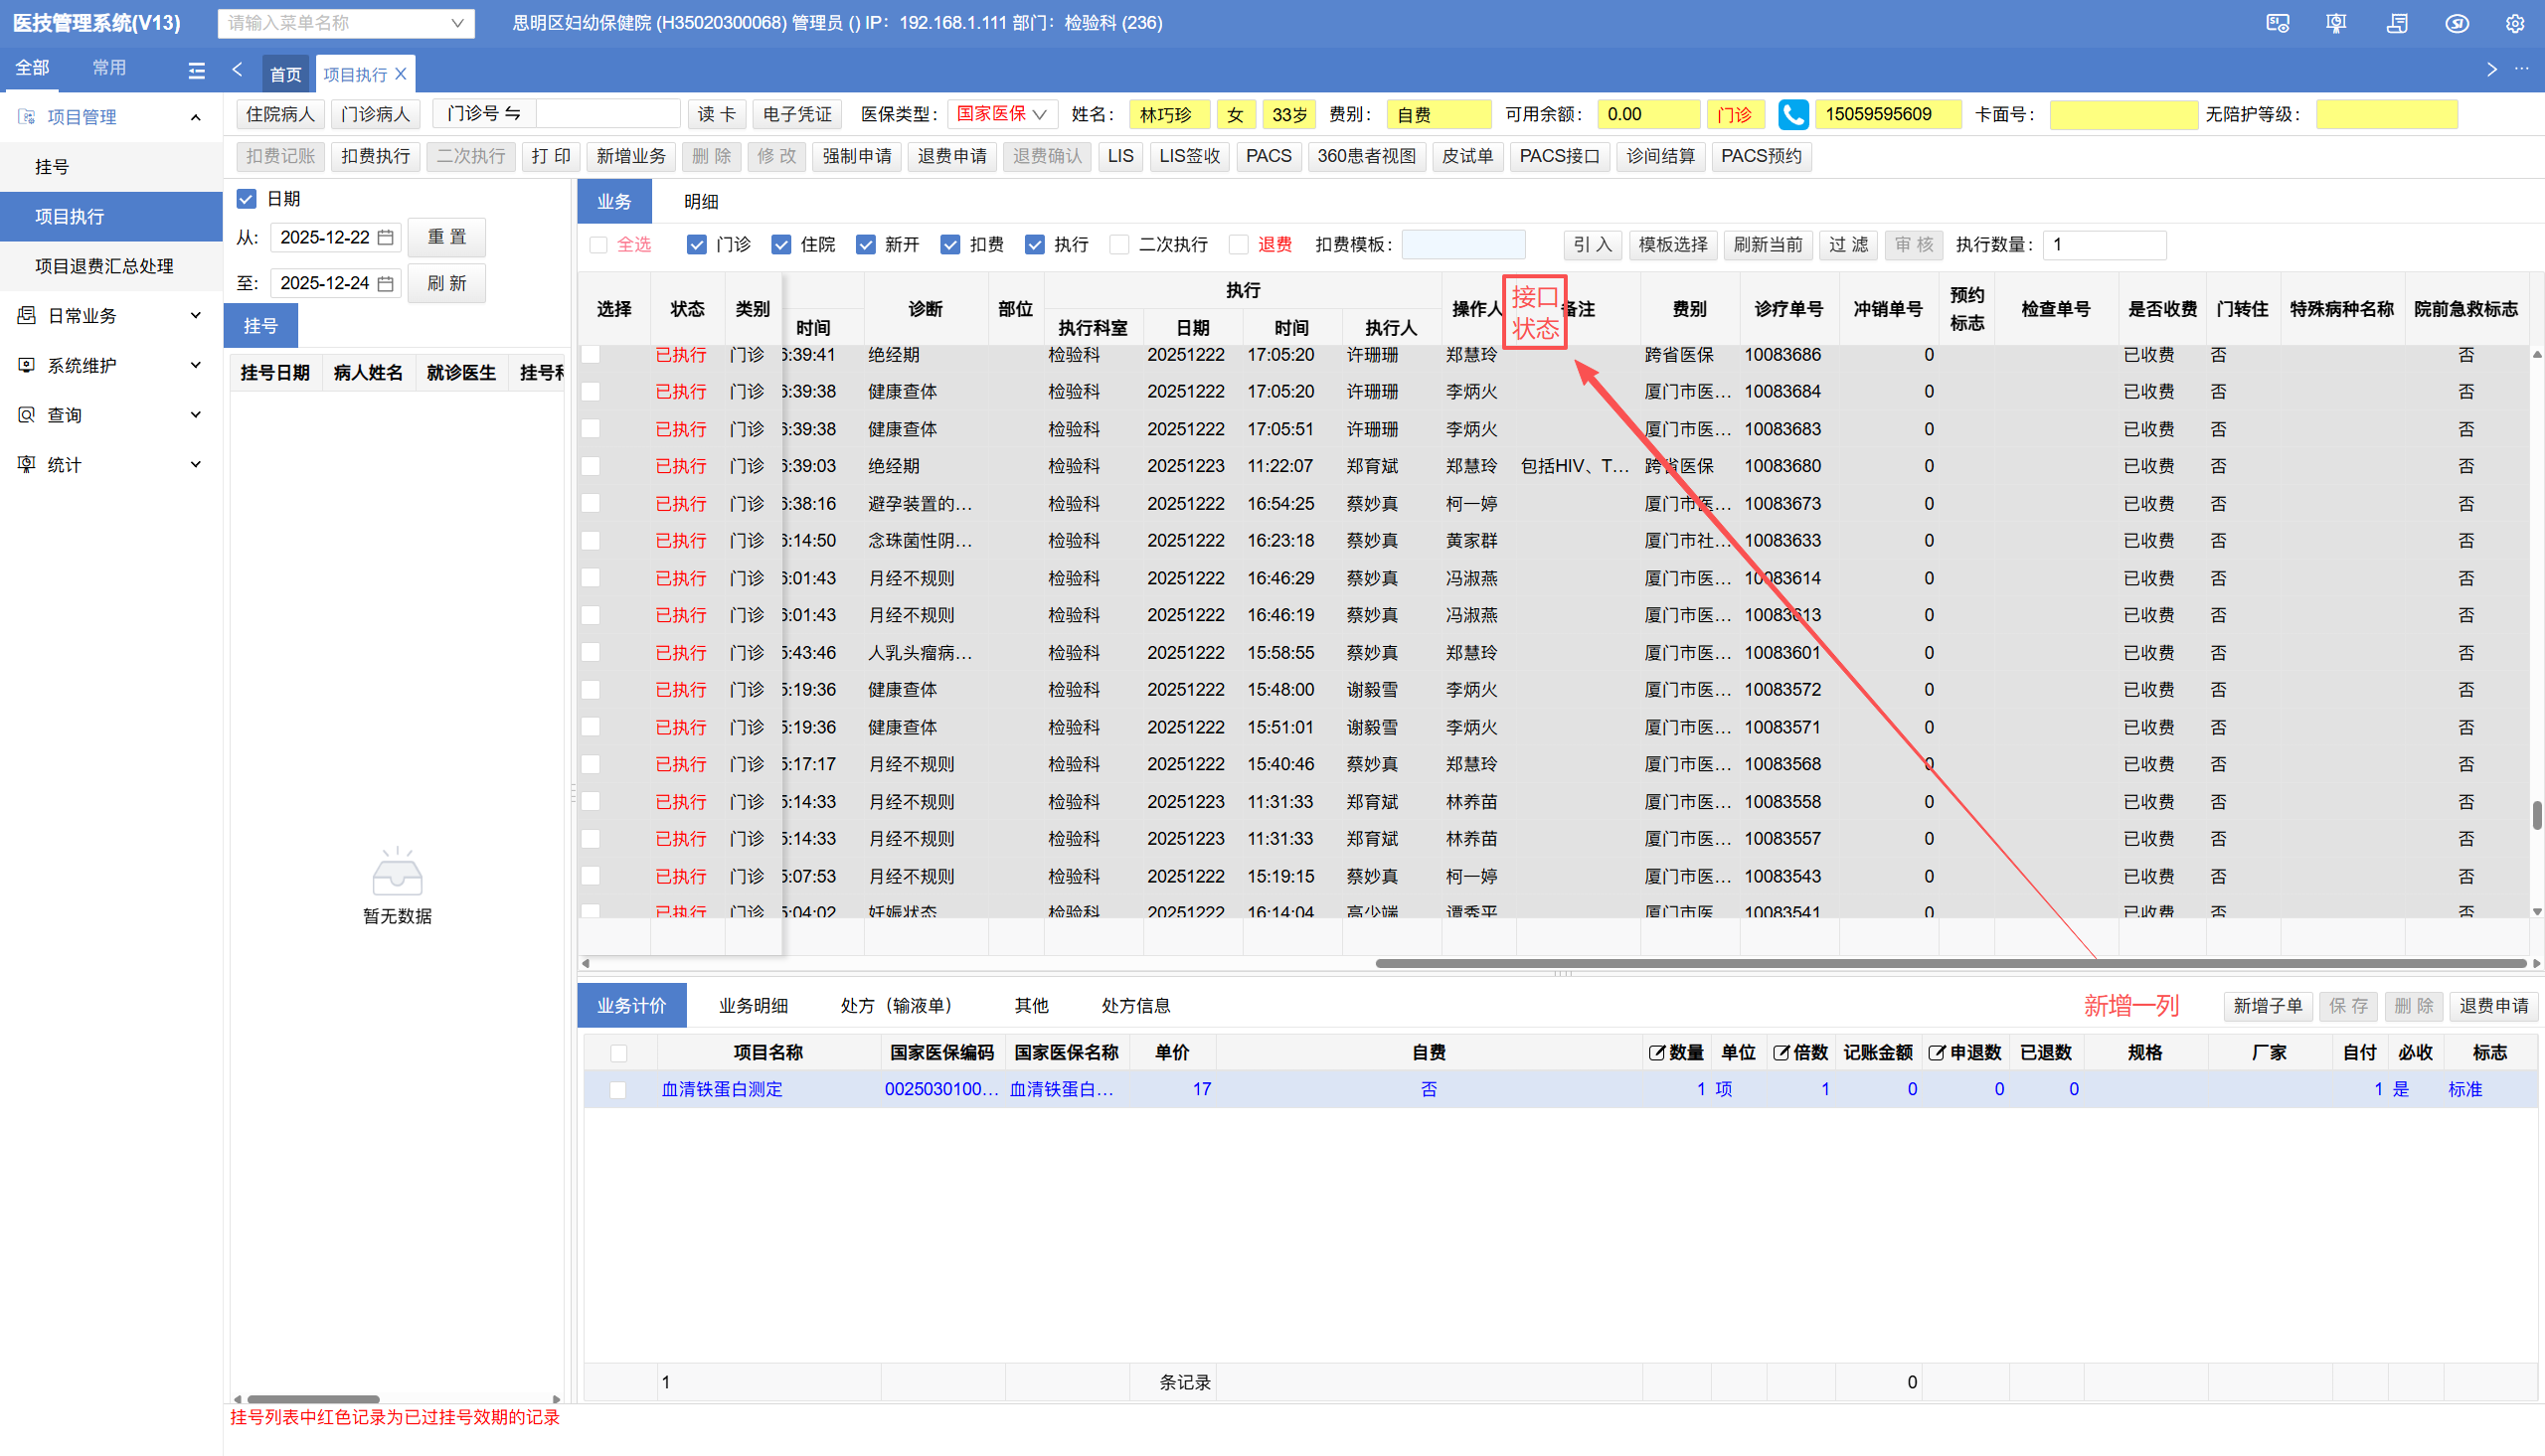Toggle the sidebar menu collapse icon
This screenshot has width=2545, height=1456.
pyautogui.click(x=196, y=70)
